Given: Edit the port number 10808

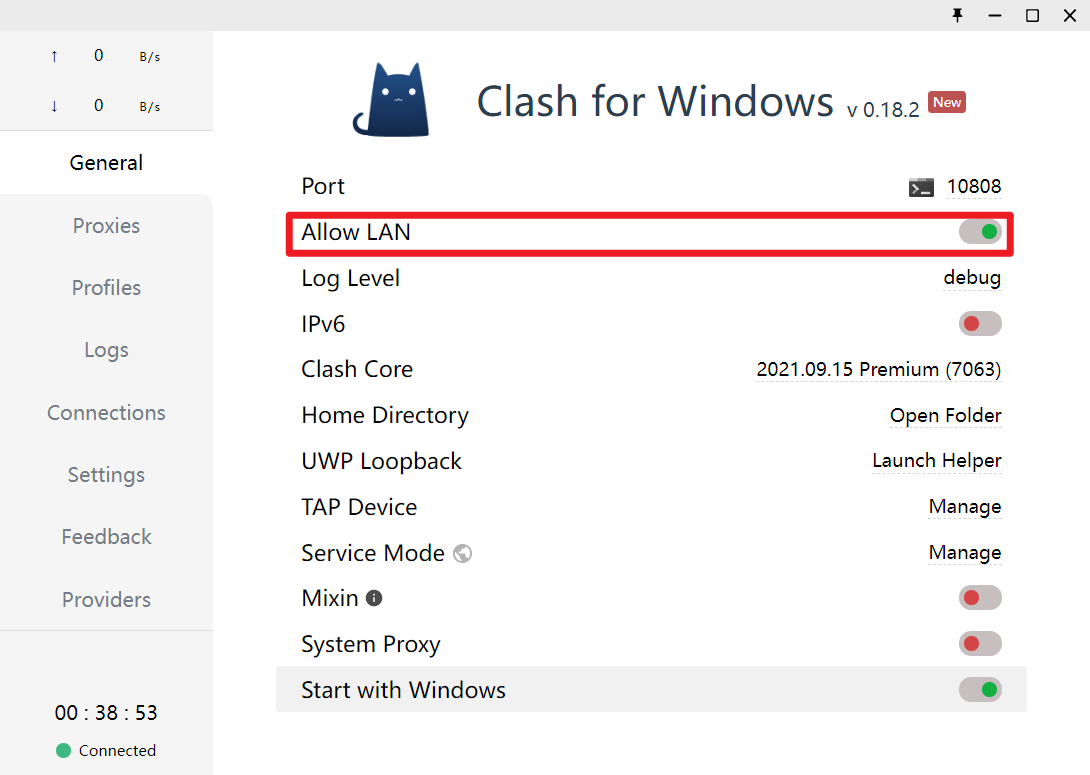Looking at the screenshot, I should pos(974,186).
